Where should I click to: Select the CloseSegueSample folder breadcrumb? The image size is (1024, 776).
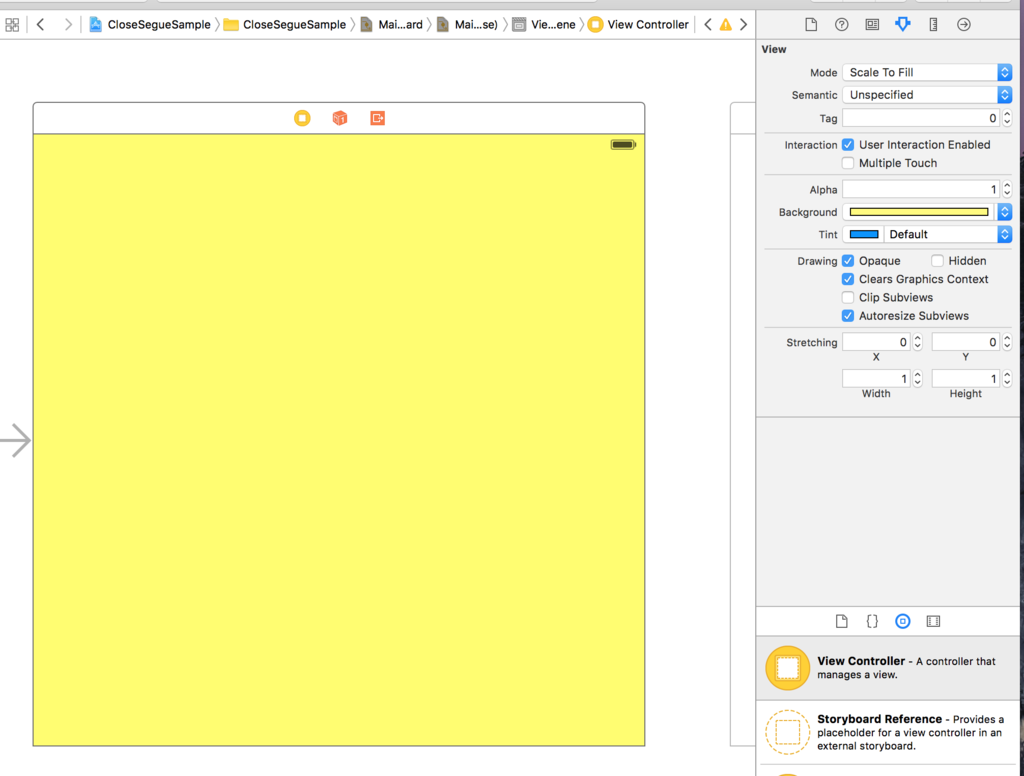tap(285, 25)
